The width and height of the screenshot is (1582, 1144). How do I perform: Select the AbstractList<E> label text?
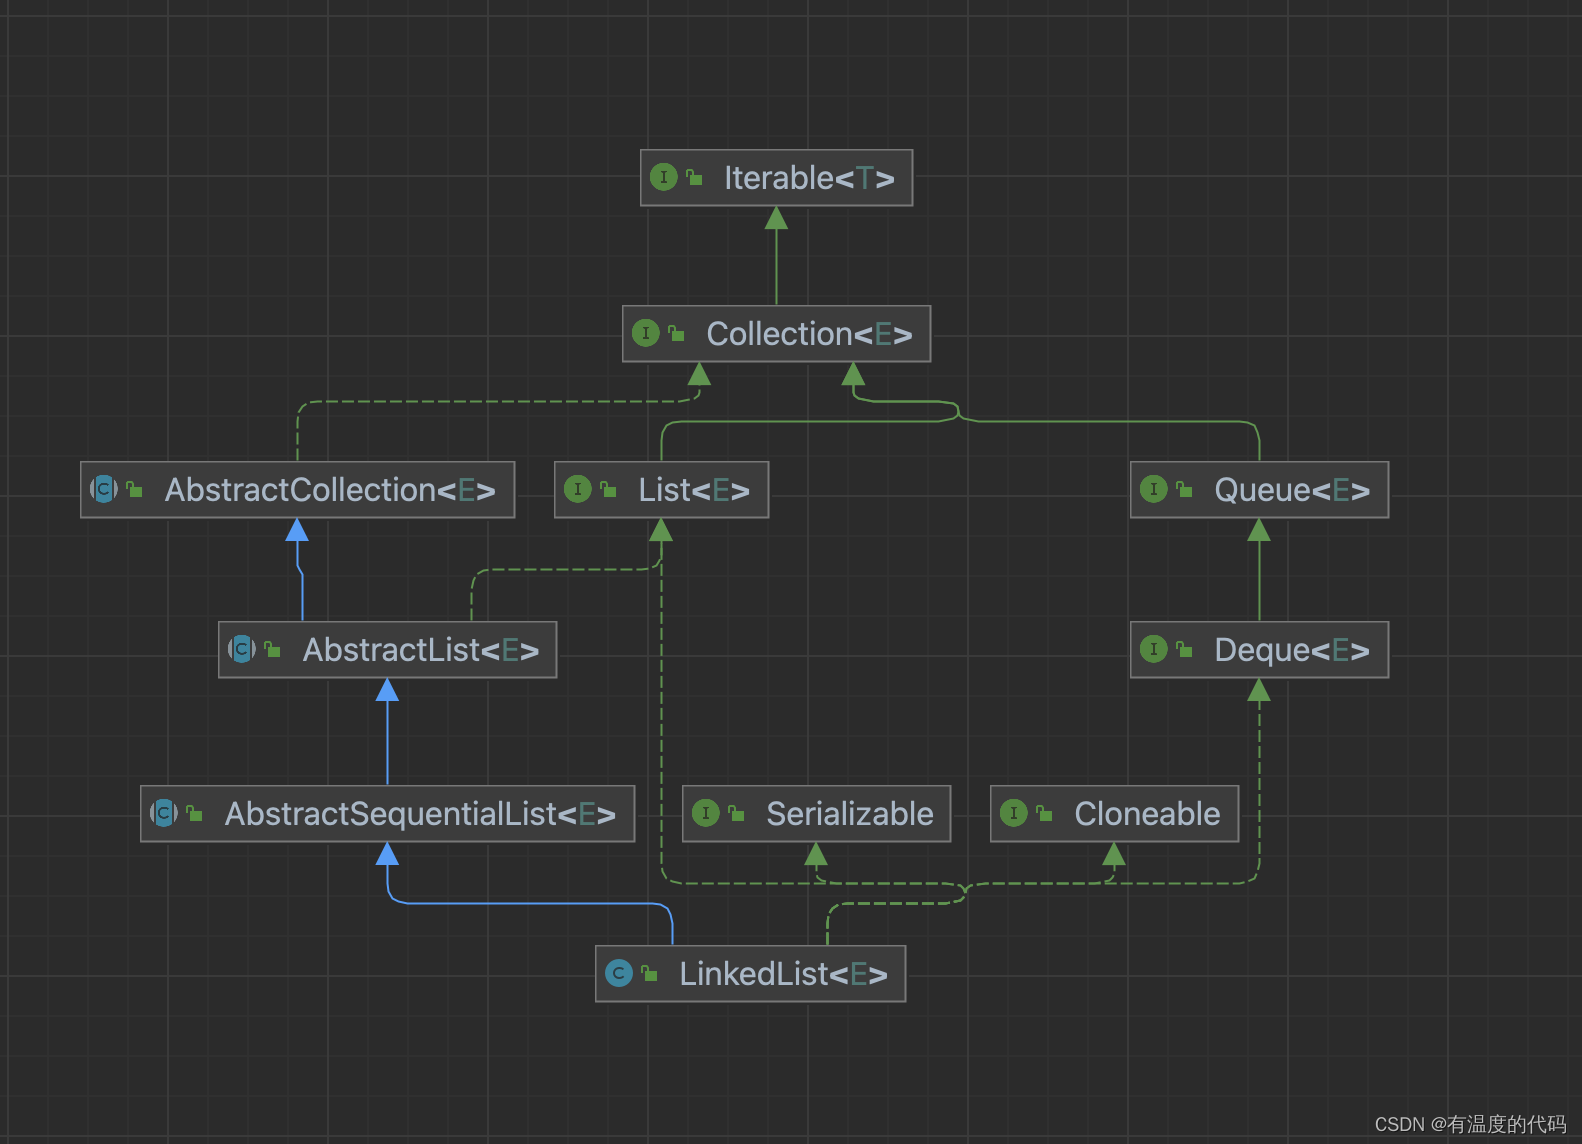click(x=421, y=650)
